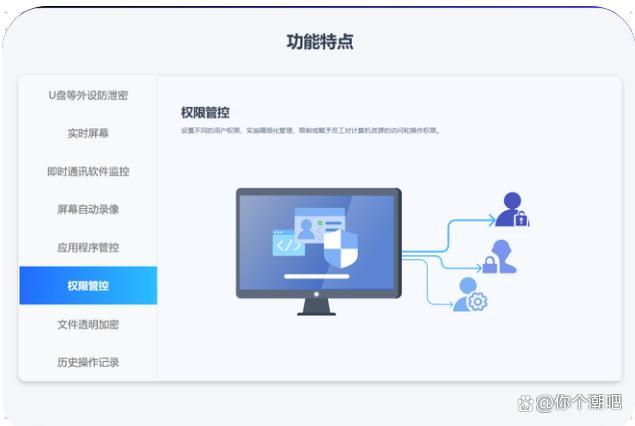
Task: Click the code window icon on monitor
Action: (289, 243)
